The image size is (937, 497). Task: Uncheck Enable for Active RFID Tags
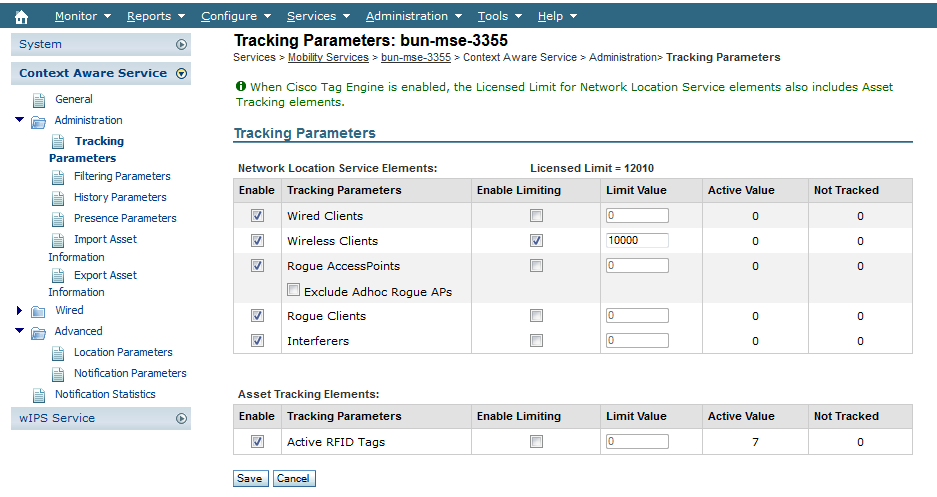258,441
